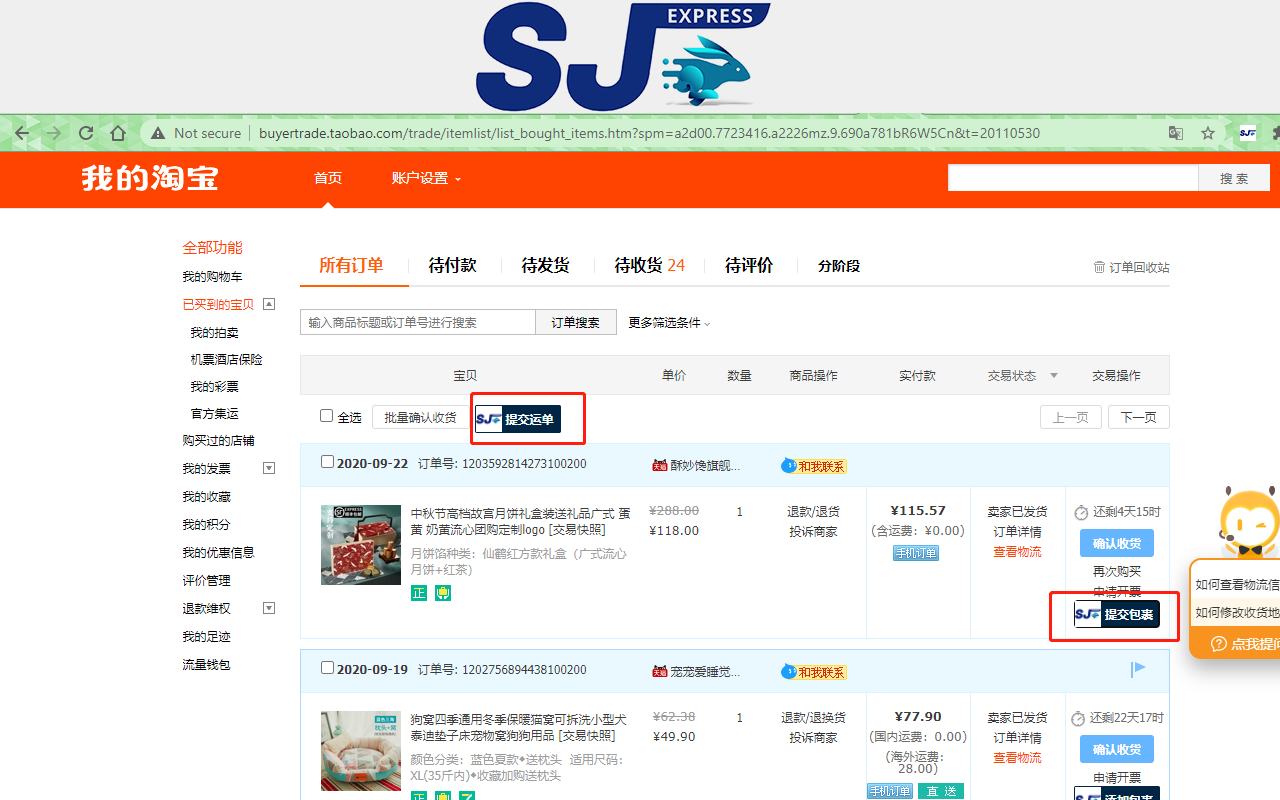Expand the 账户设置 dropdown menu
This screenshot has height=800, width=1280.
(427, 179)
